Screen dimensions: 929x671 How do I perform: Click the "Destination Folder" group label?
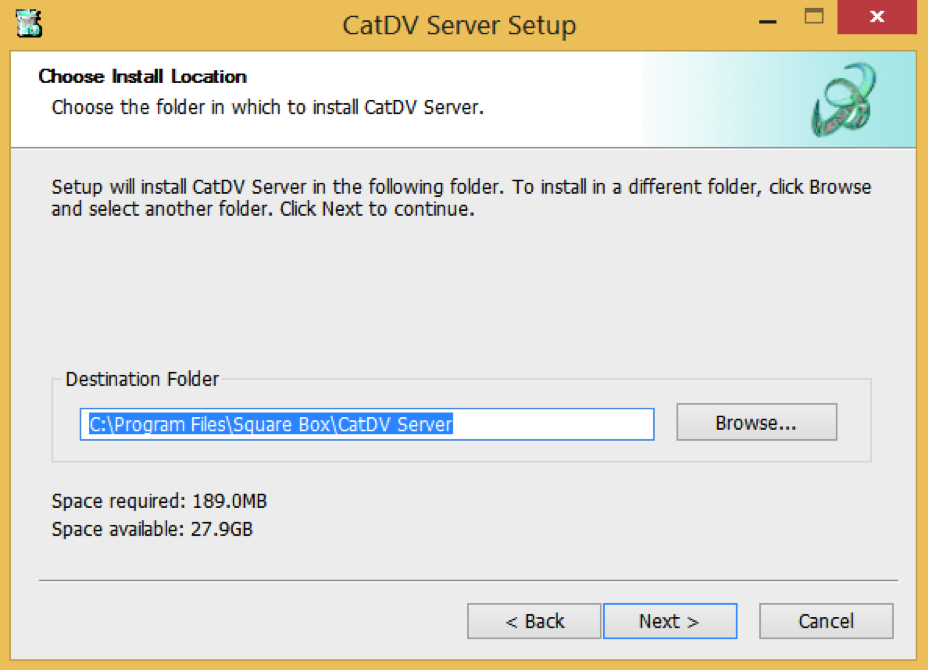tap(142, 379)
